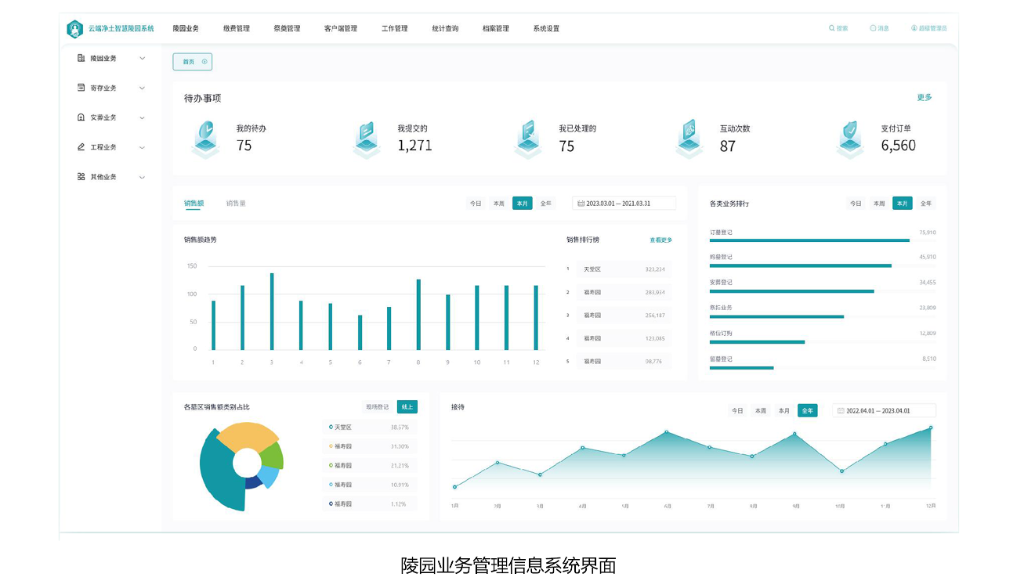Toggle 现场登记 in the pie chart panel
1024x588 pixels.
coord(377,407)
